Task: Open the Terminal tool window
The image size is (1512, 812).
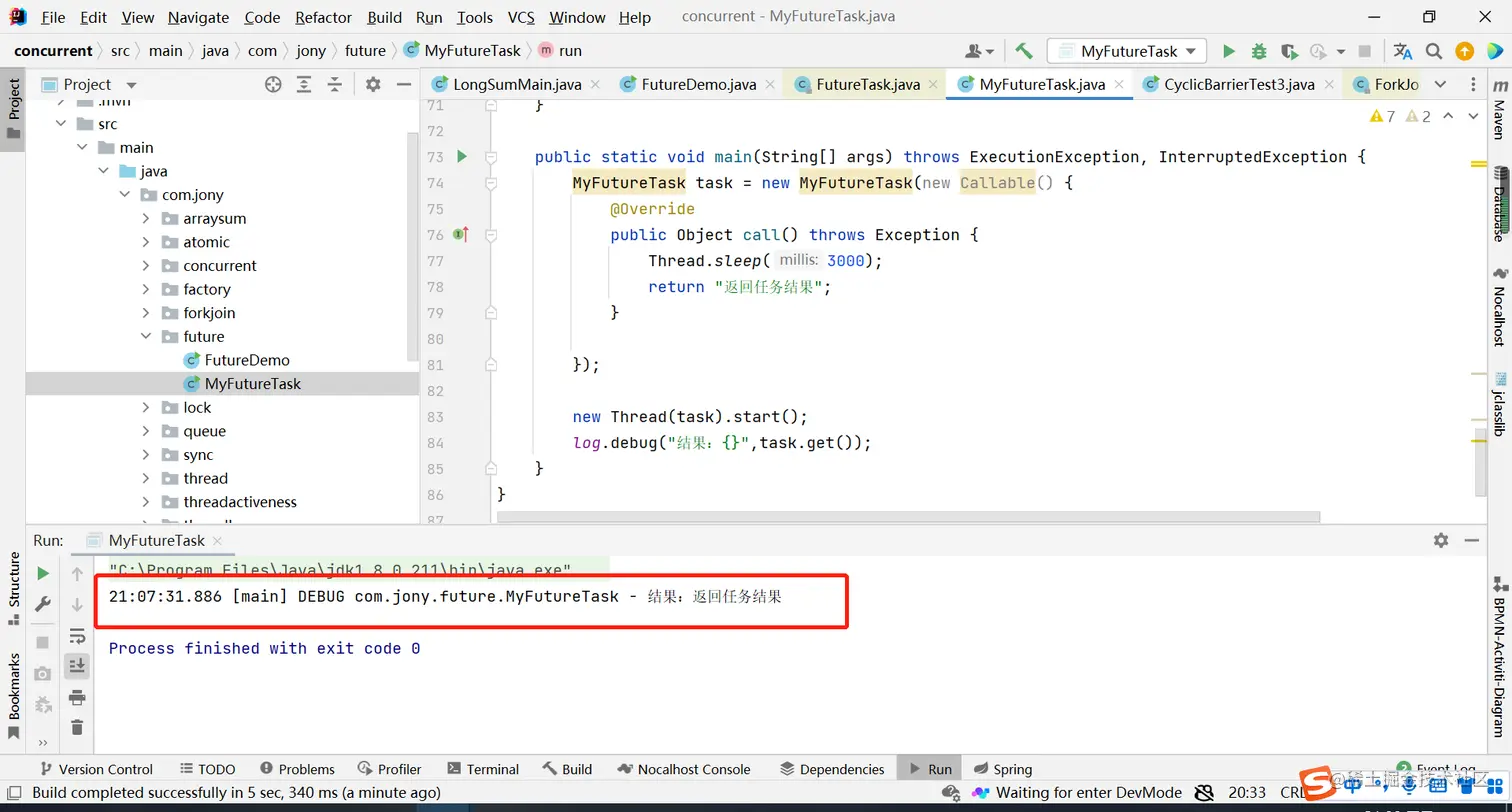Action: click(x=483, y=769)
